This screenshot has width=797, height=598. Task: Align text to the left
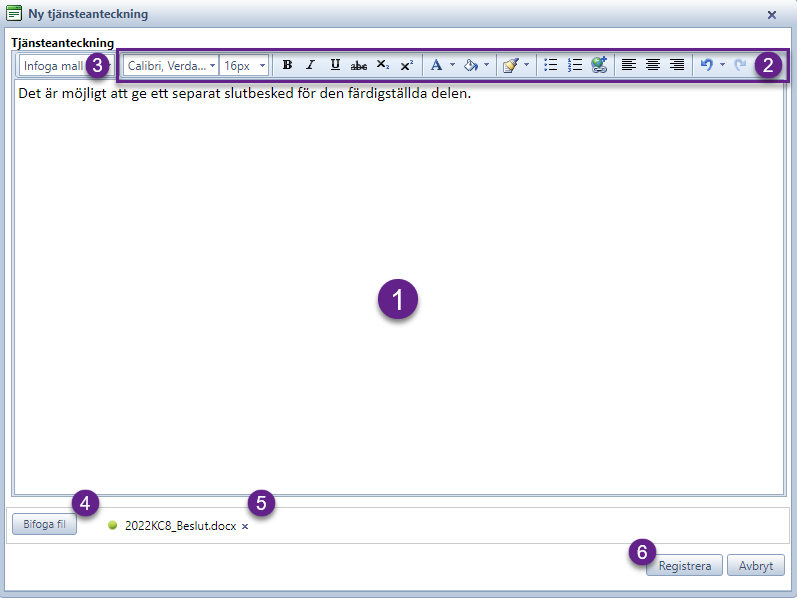(629, 65)
